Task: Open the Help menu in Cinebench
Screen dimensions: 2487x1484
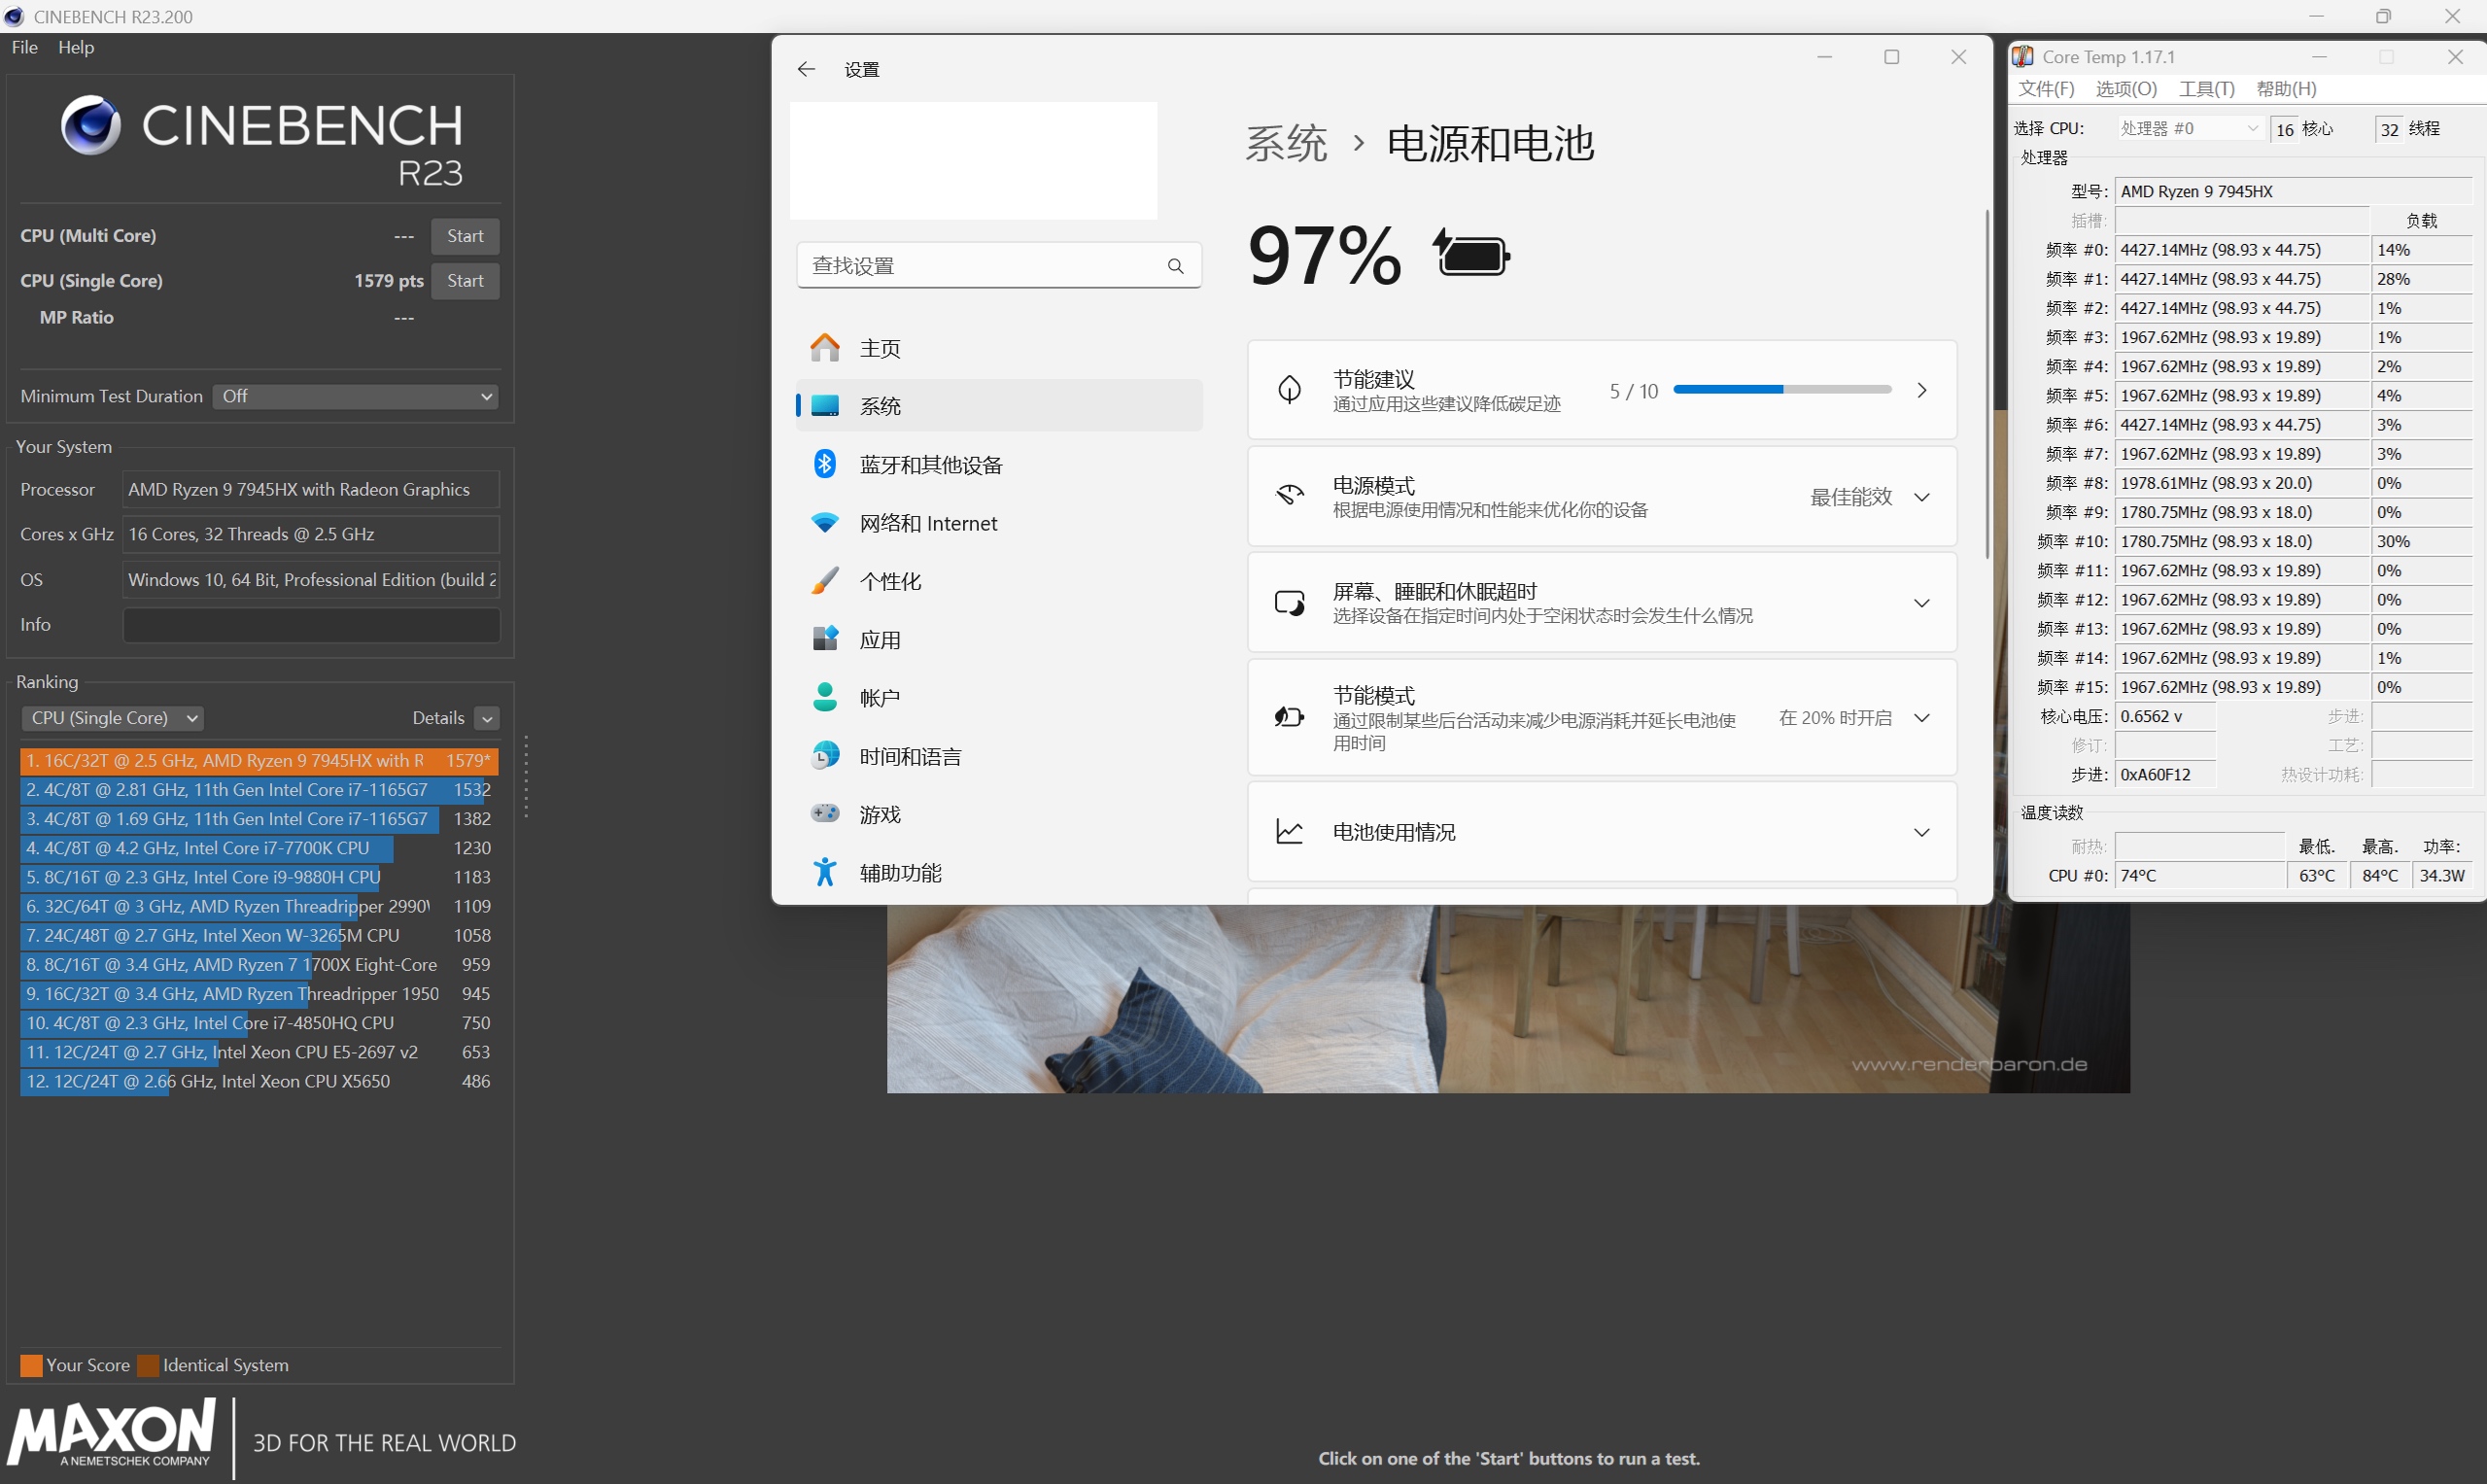Action: tap(76, 47)
